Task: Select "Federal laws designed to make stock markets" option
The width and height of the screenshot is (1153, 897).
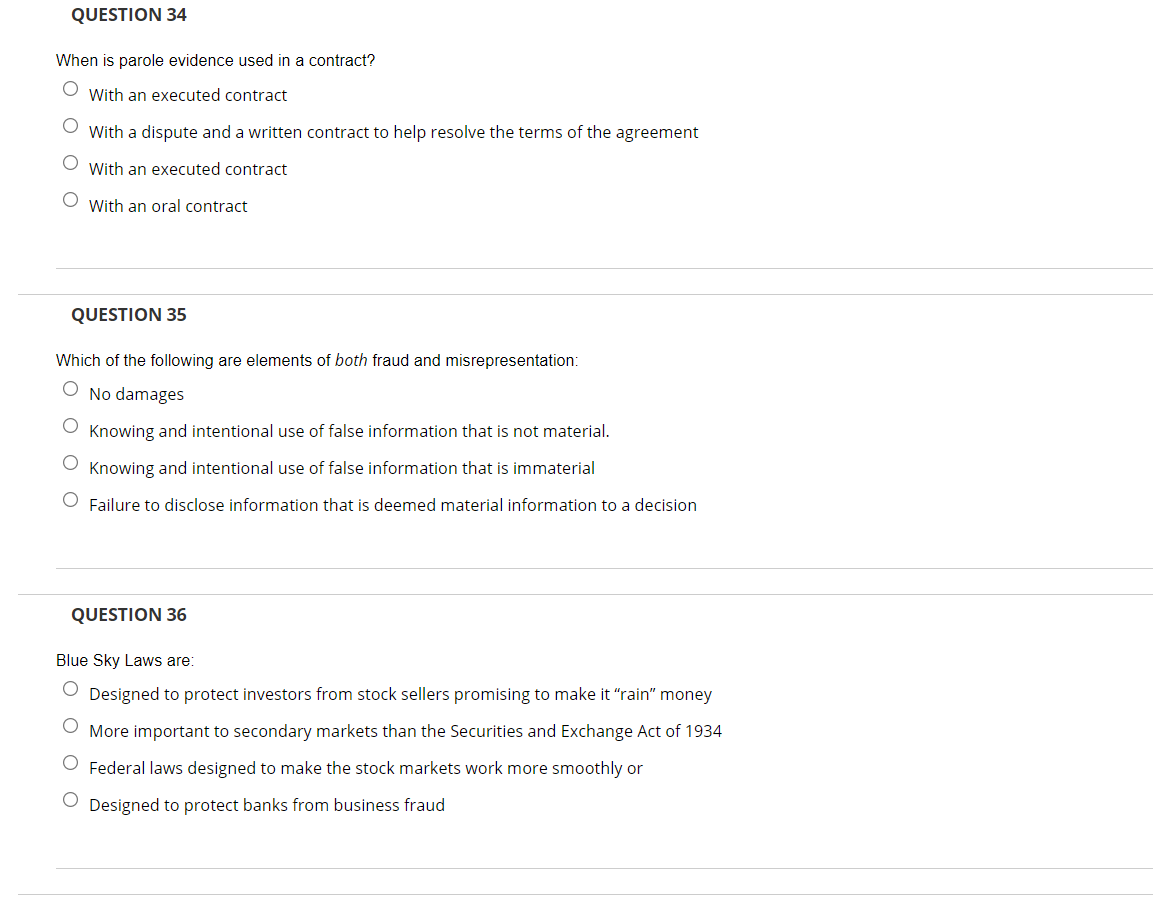Action: (70, 762)
